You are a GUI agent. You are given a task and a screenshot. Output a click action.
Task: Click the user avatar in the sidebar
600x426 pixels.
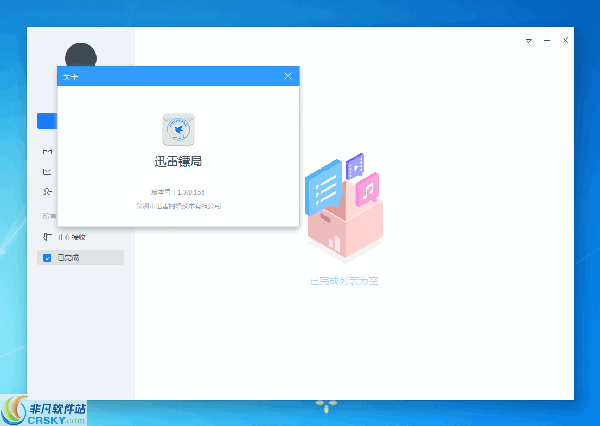tap(81, 55)
